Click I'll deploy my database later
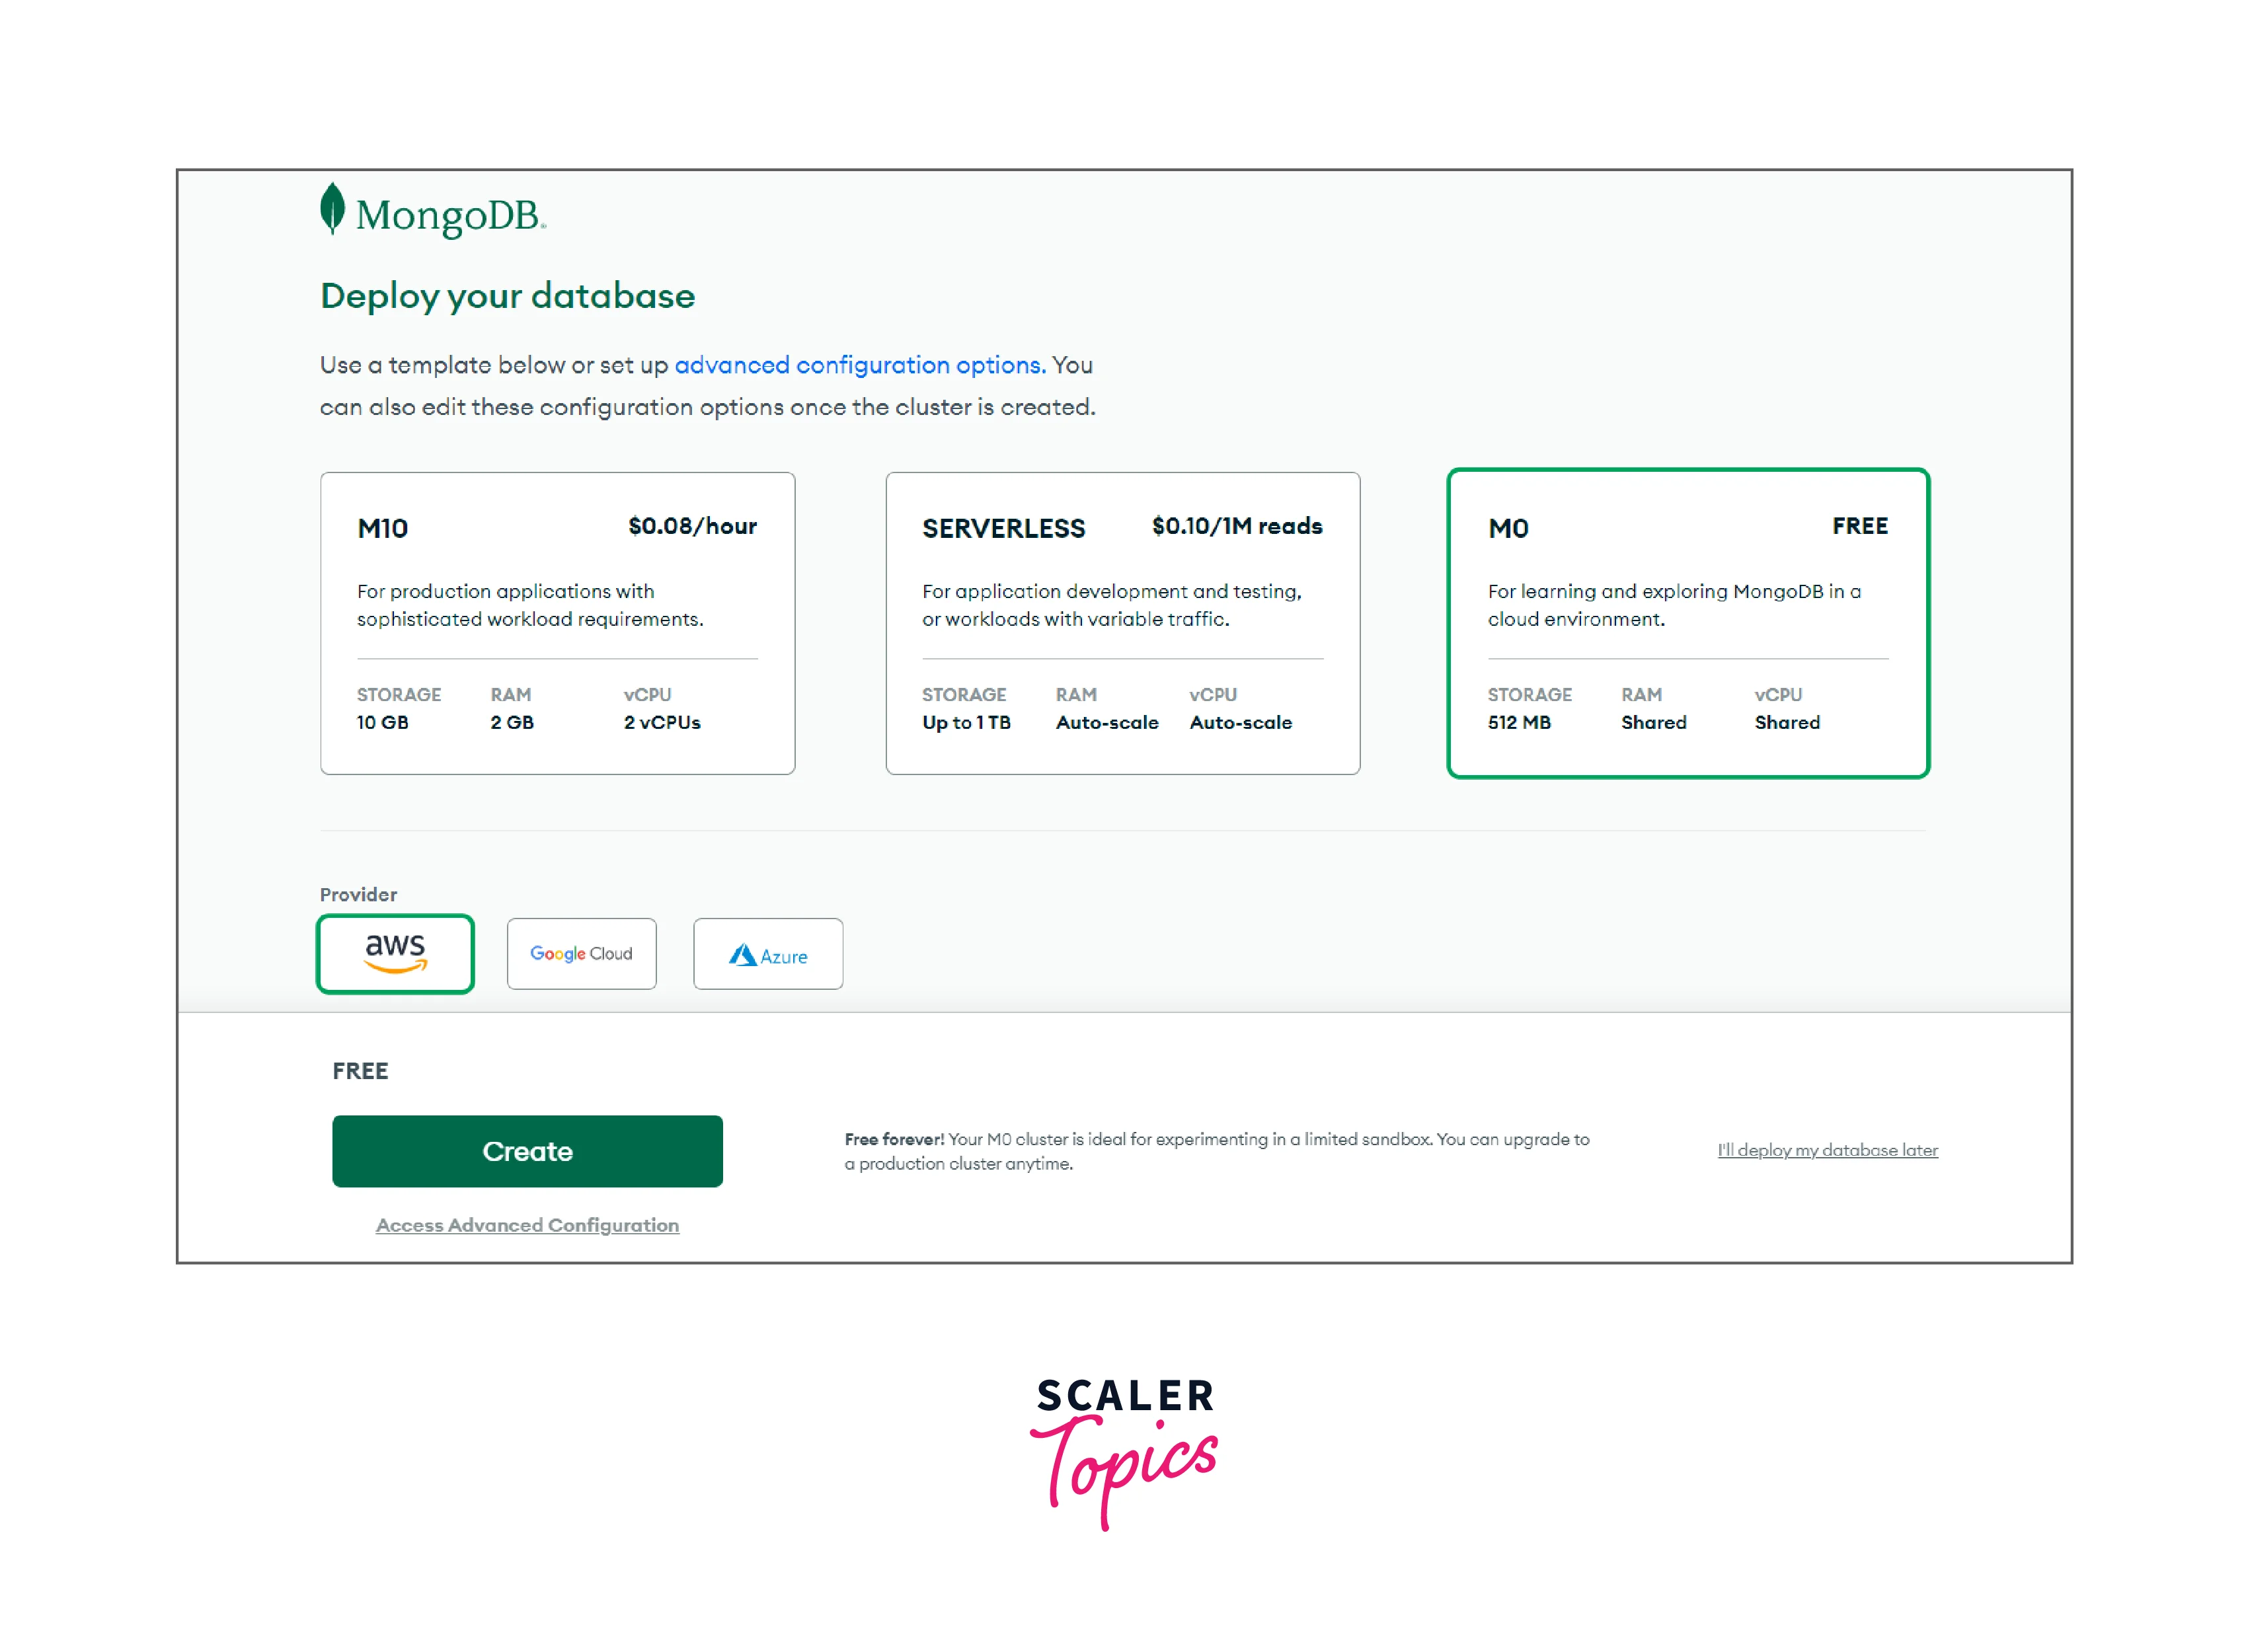The width and height of the screenshot is (2248, 1652). click(x=1827, y=1150)
